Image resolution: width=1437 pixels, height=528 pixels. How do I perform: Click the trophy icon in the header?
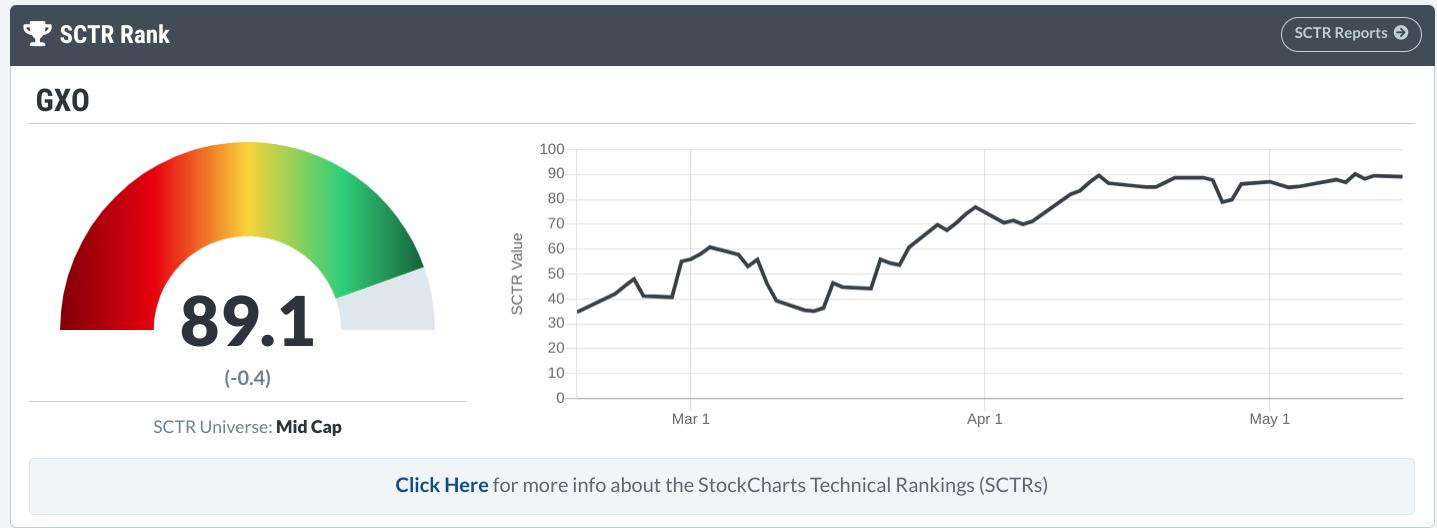tap(37, 34)
